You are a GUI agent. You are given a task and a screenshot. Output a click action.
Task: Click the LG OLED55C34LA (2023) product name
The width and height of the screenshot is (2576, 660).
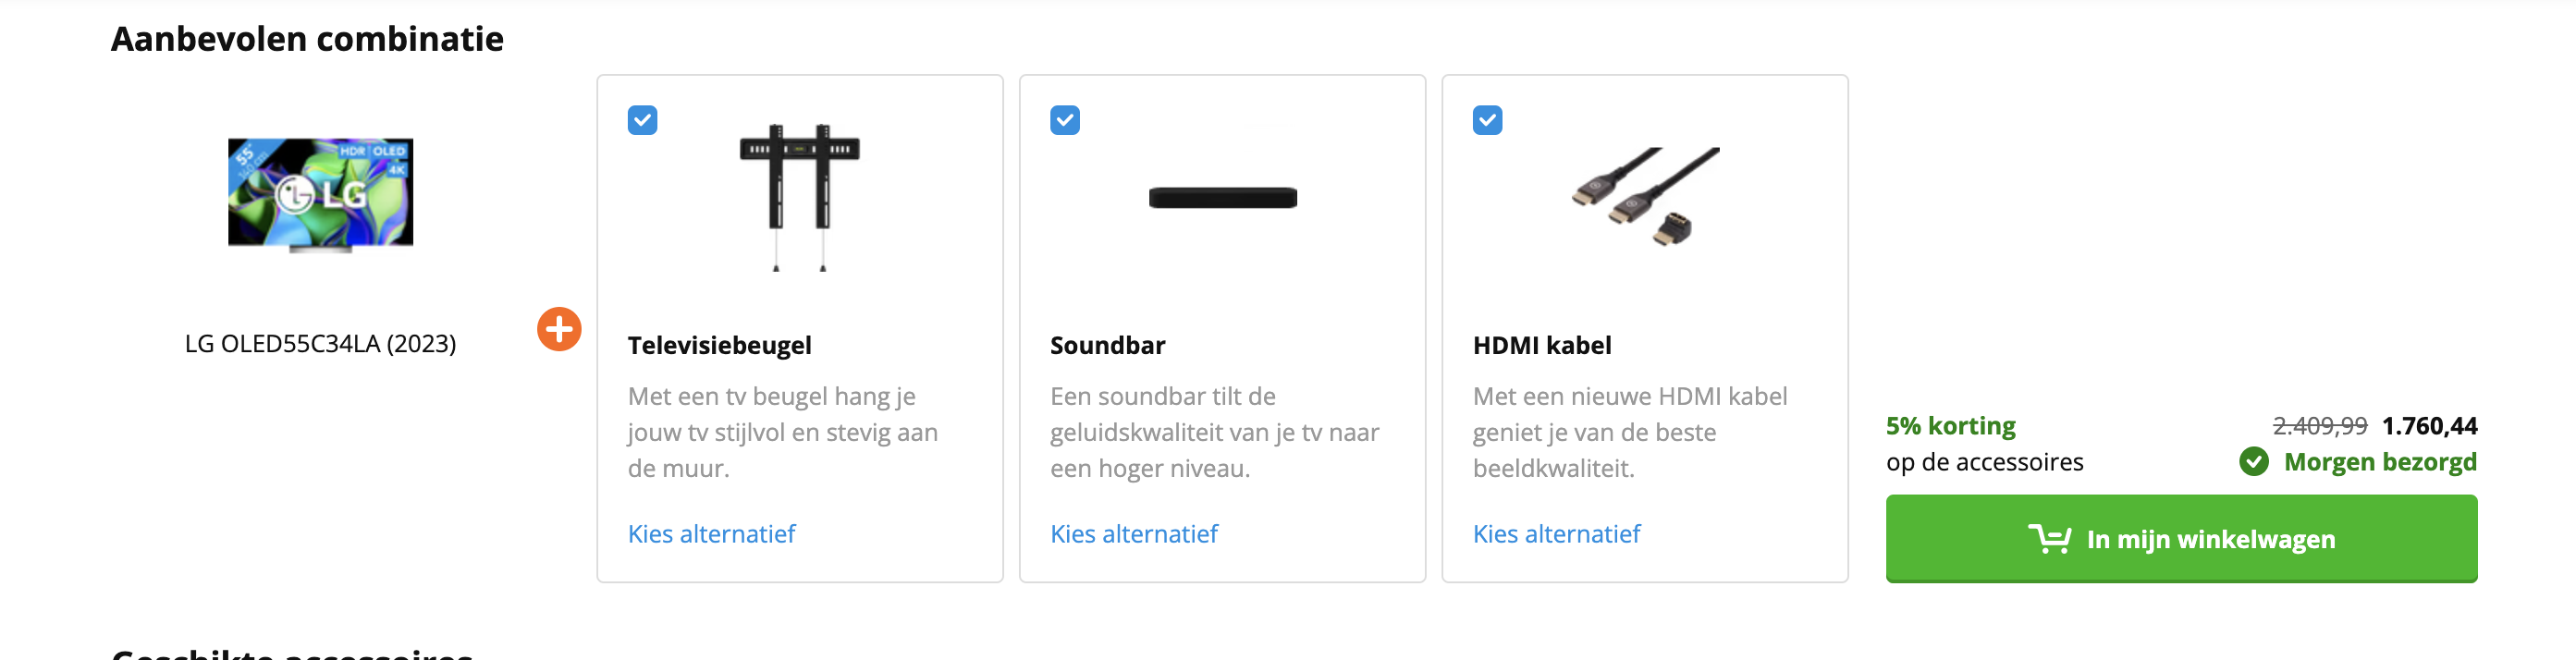click(x=321, y=343)
